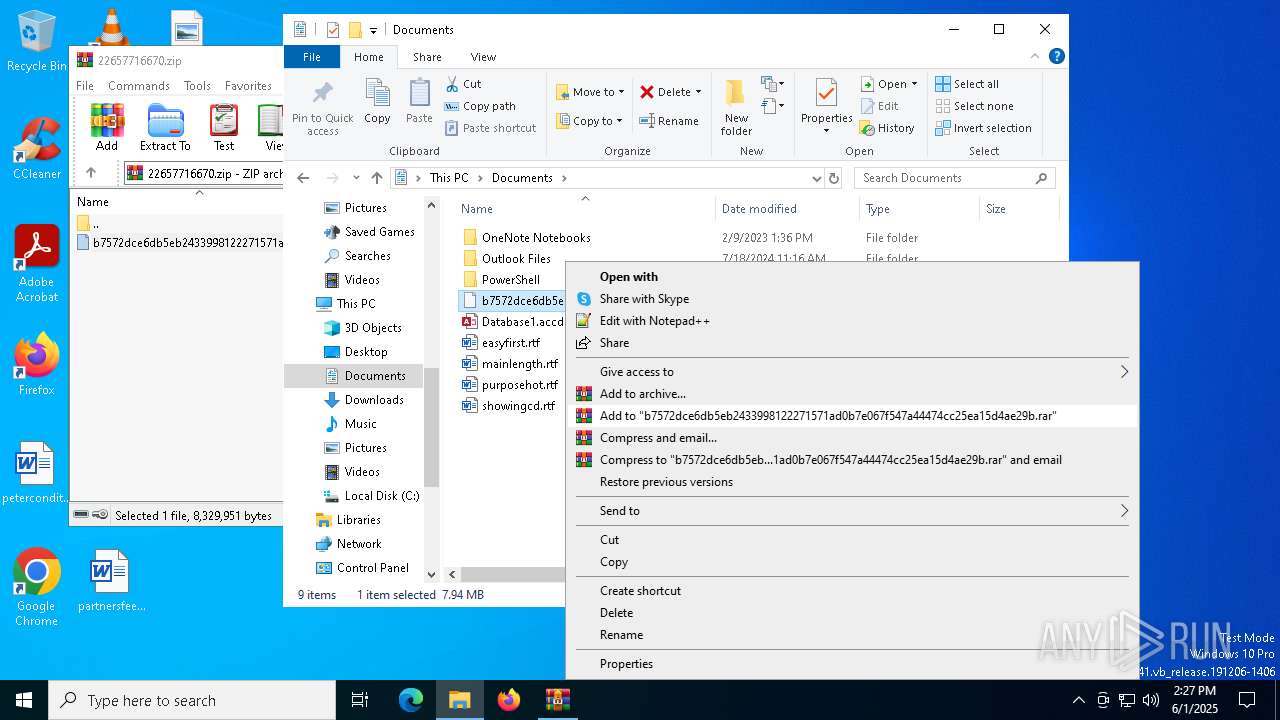The width and height of the screenshot is (1280, 720).
Task: Open the File tab in Explorer
Action: click(312, 57)
